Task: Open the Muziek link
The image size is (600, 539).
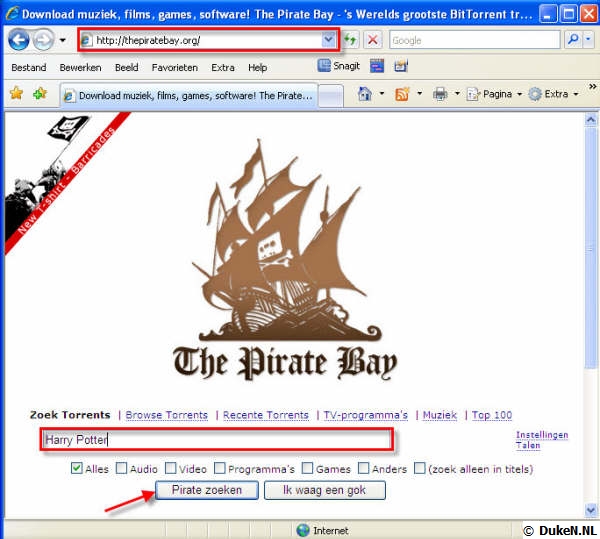Action: point(440,415)
